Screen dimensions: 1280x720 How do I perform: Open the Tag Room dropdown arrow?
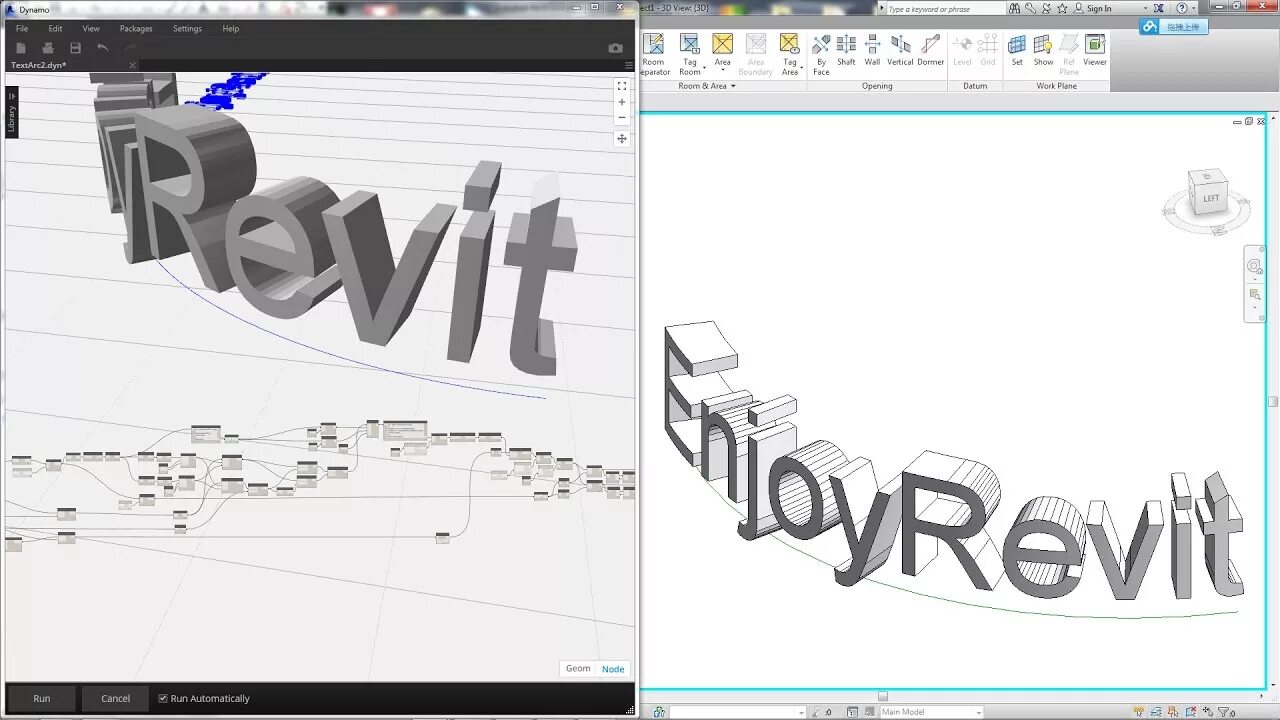704,69
